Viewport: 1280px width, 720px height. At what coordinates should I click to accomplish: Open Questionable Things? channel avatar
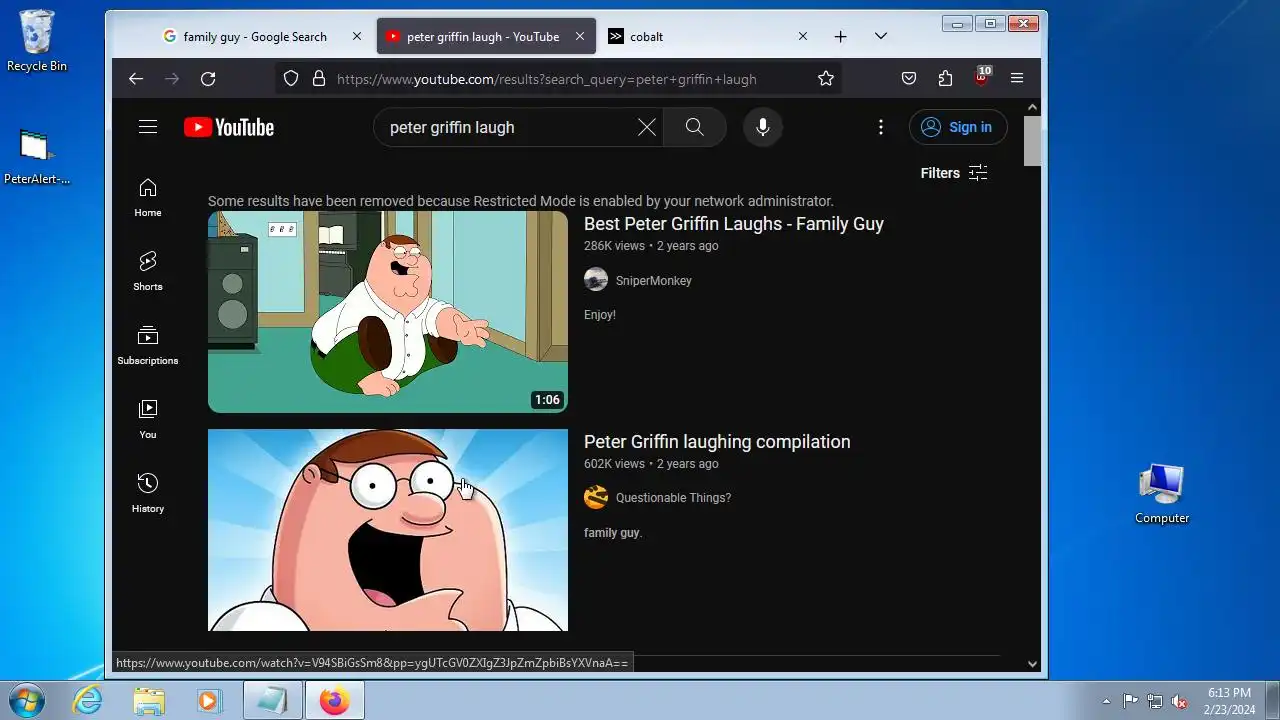coord(596,497)
